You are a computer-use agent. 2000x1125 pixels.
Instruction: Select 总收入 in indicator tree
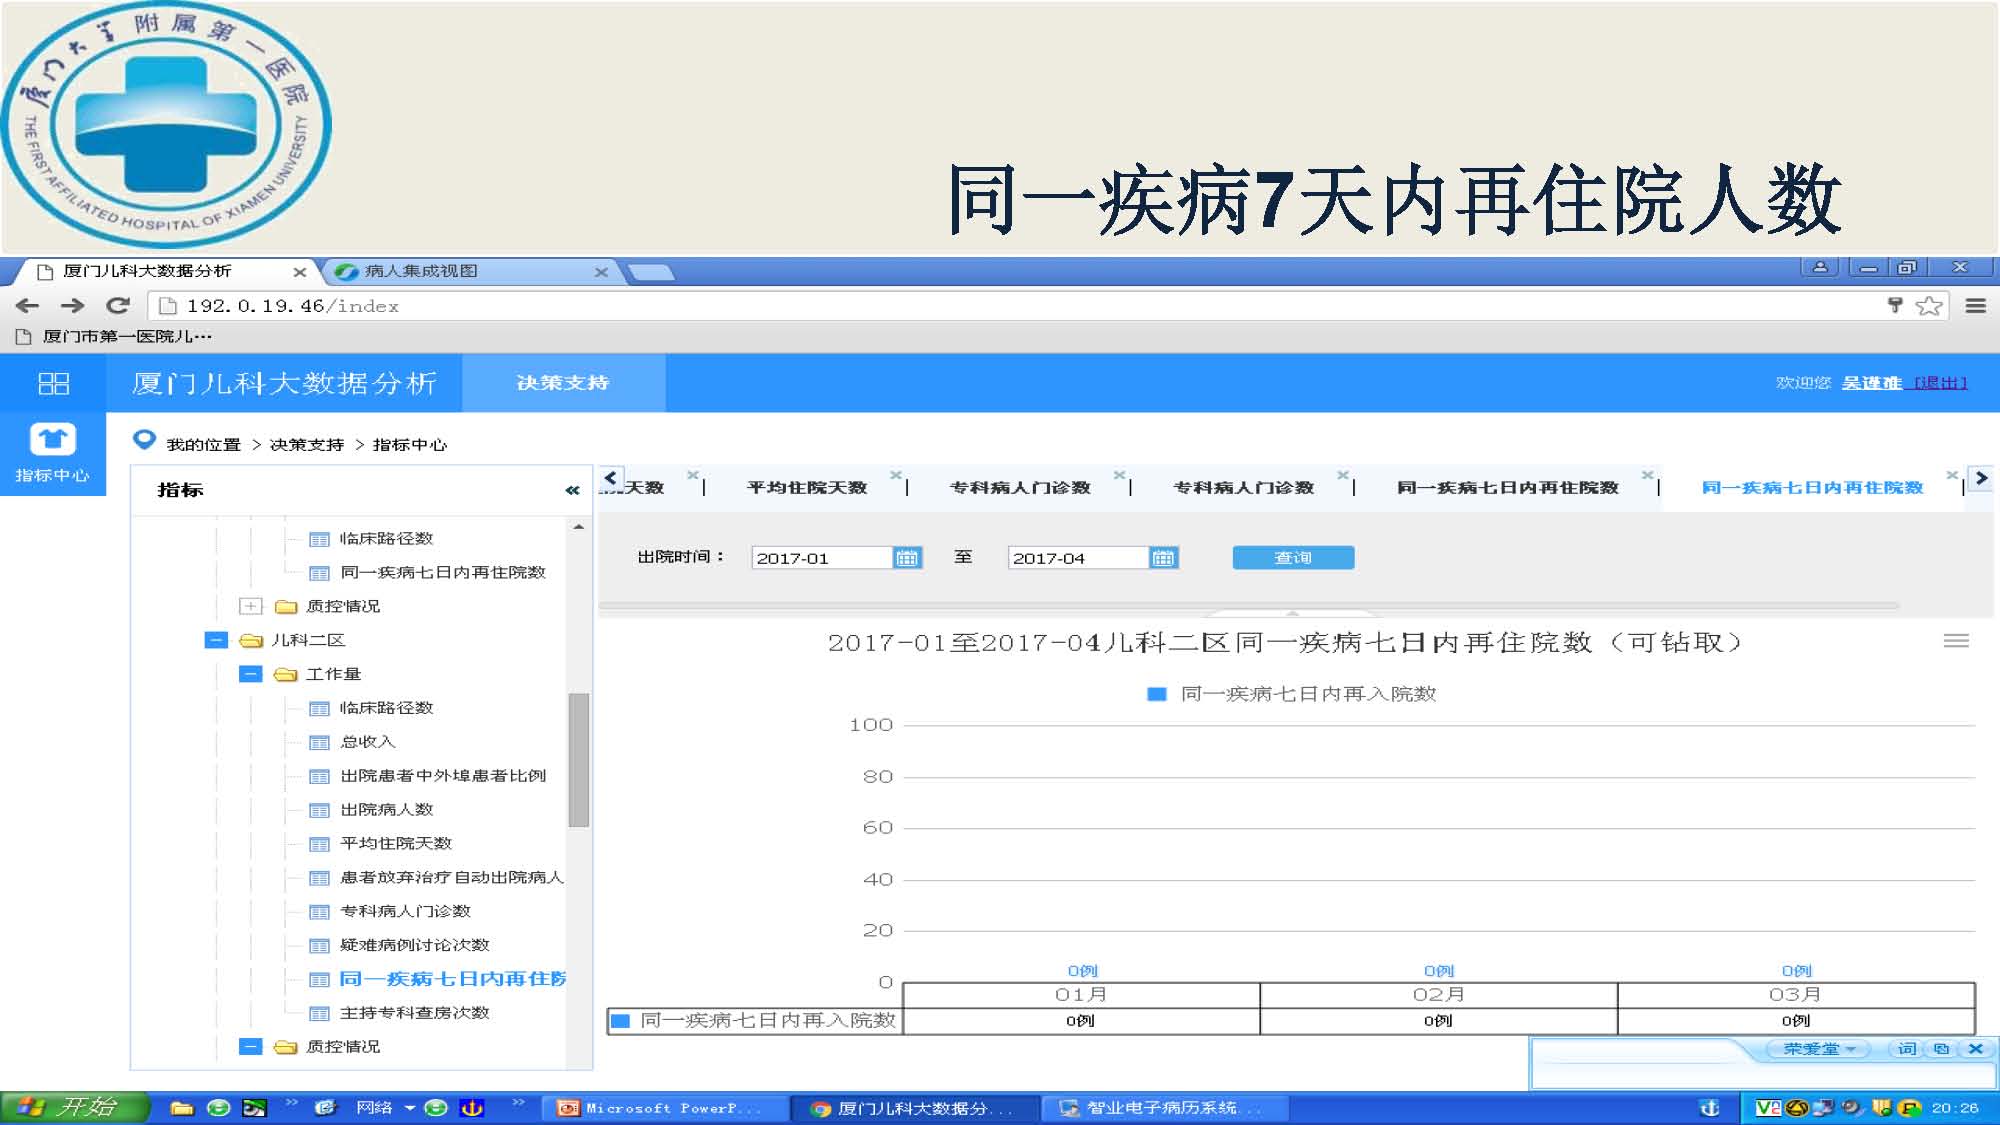pos(368,742)
